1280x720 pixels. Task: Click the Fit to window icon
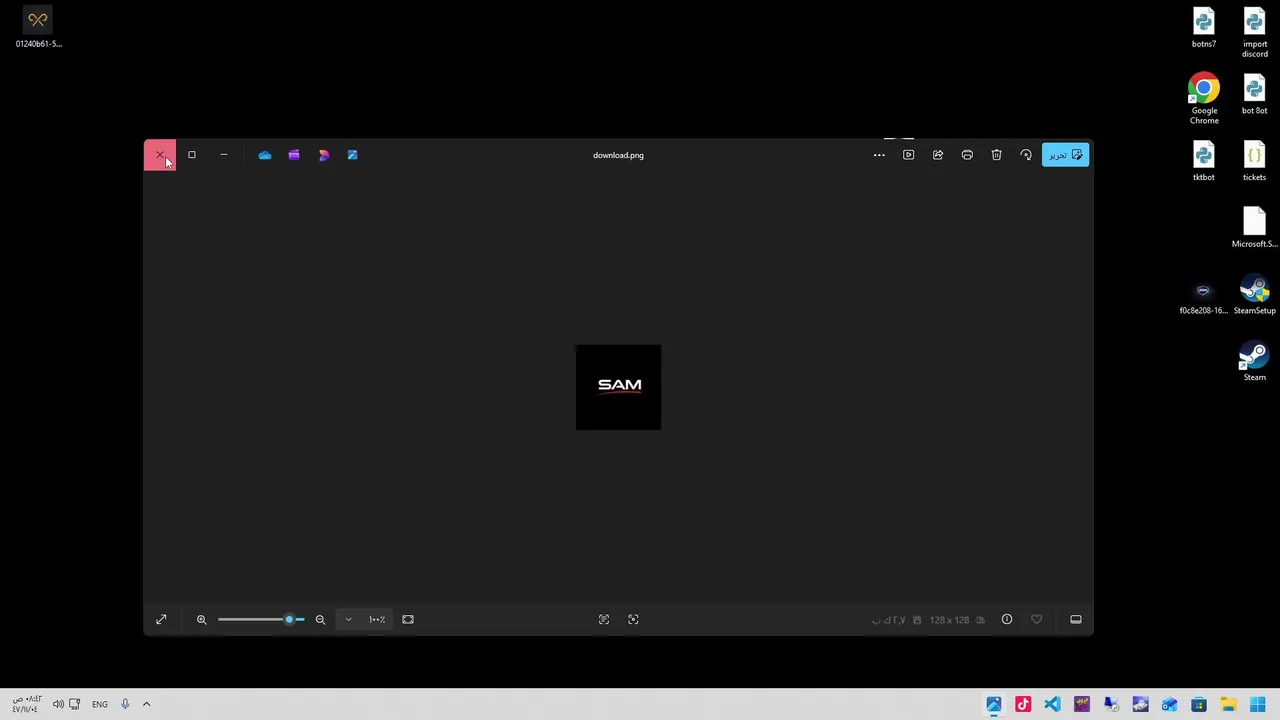pyautogui.click(x=408, y=620)
